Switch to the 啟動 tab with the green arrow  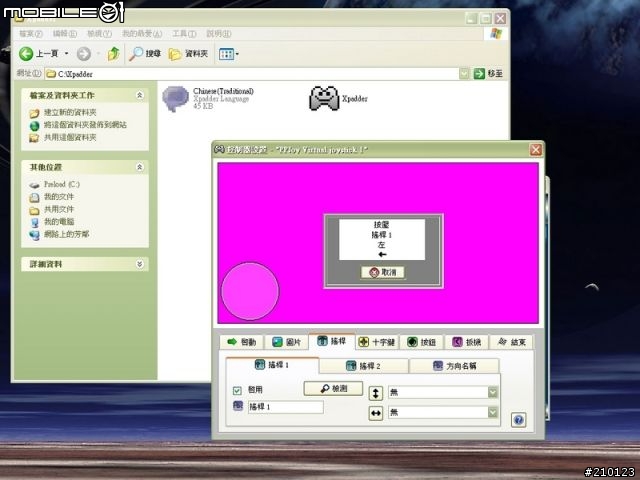(242, 342)
